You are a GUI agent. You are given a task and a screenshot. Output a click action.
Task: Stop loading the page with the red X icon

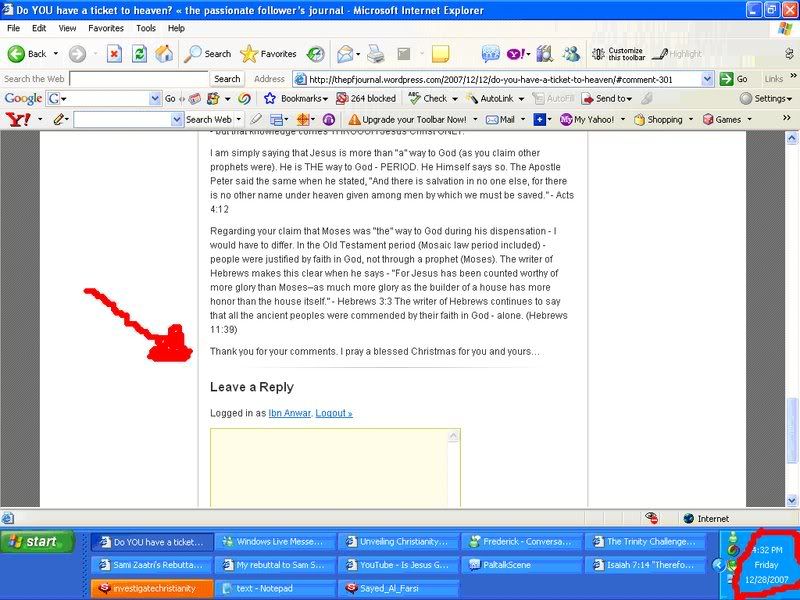(x=114, y=54)
